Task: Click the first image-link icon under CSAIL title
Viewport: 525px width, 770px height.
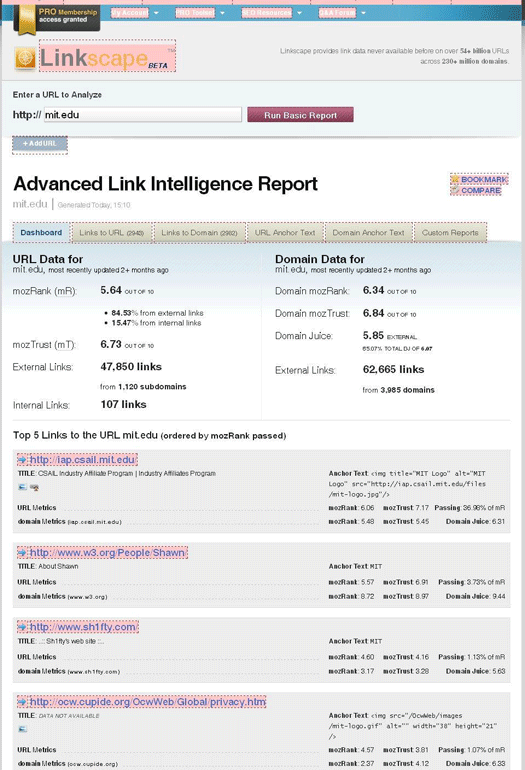Action: click(x=22, y=487)
